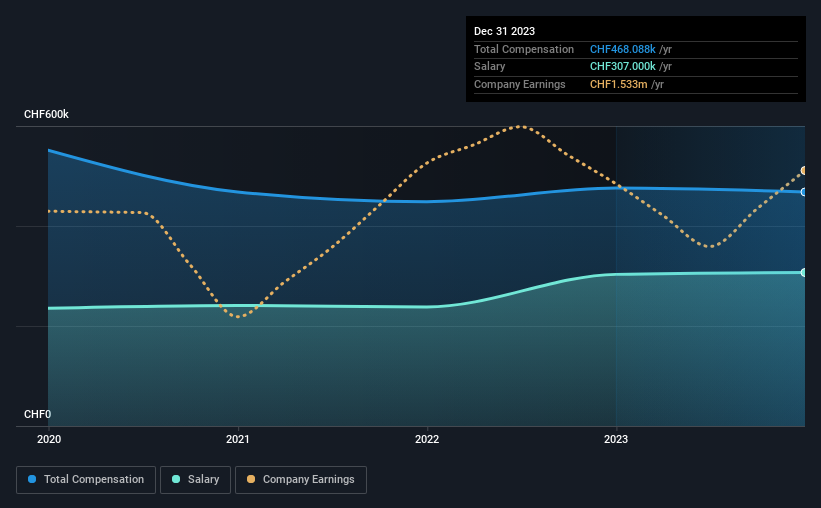This screenshot has height=508, width=821.
Task: Toggle the Total Compensation legend button
Action: point(86,480)
